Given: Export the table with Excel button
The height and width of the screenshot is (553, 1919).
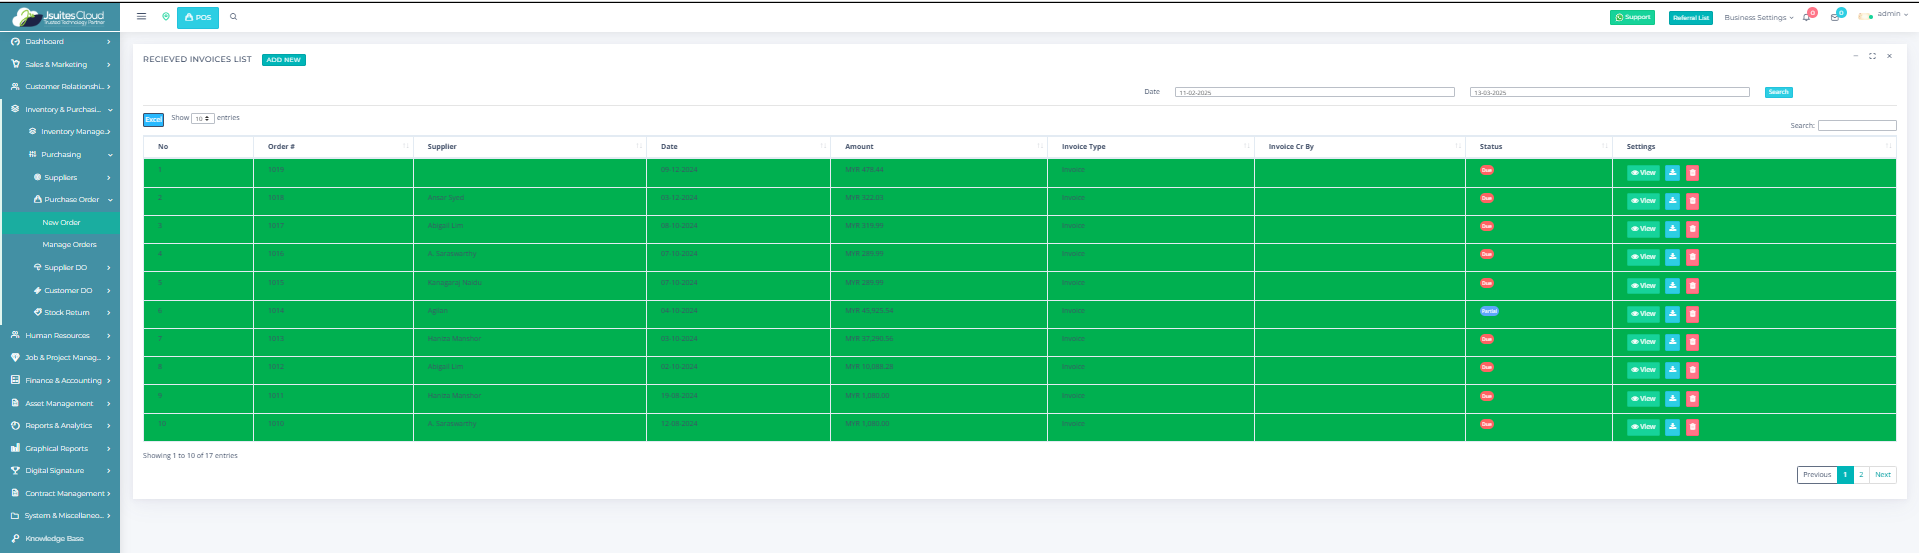Looking at the screenshot, I should [x=153, y=120].
